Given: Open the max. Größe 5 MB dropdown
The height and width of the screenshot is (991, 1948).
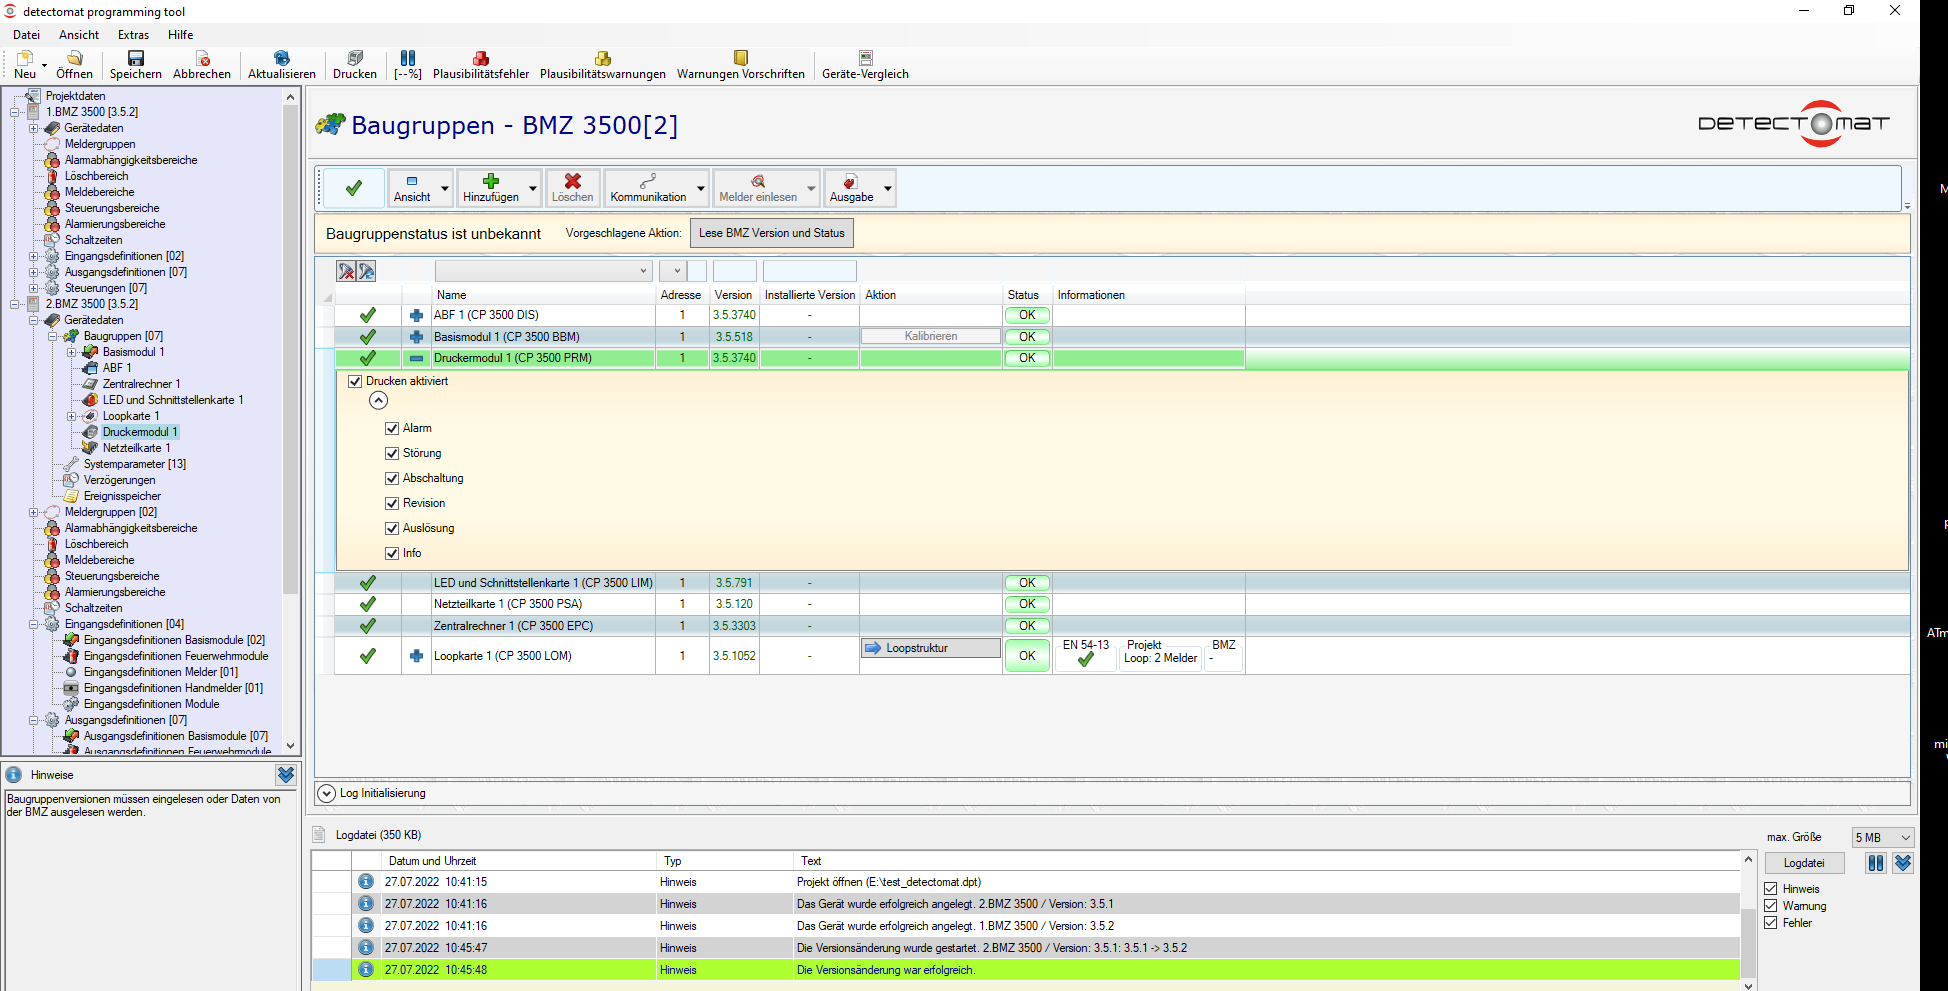Looking at the screenshot, I should point(1883,838).
